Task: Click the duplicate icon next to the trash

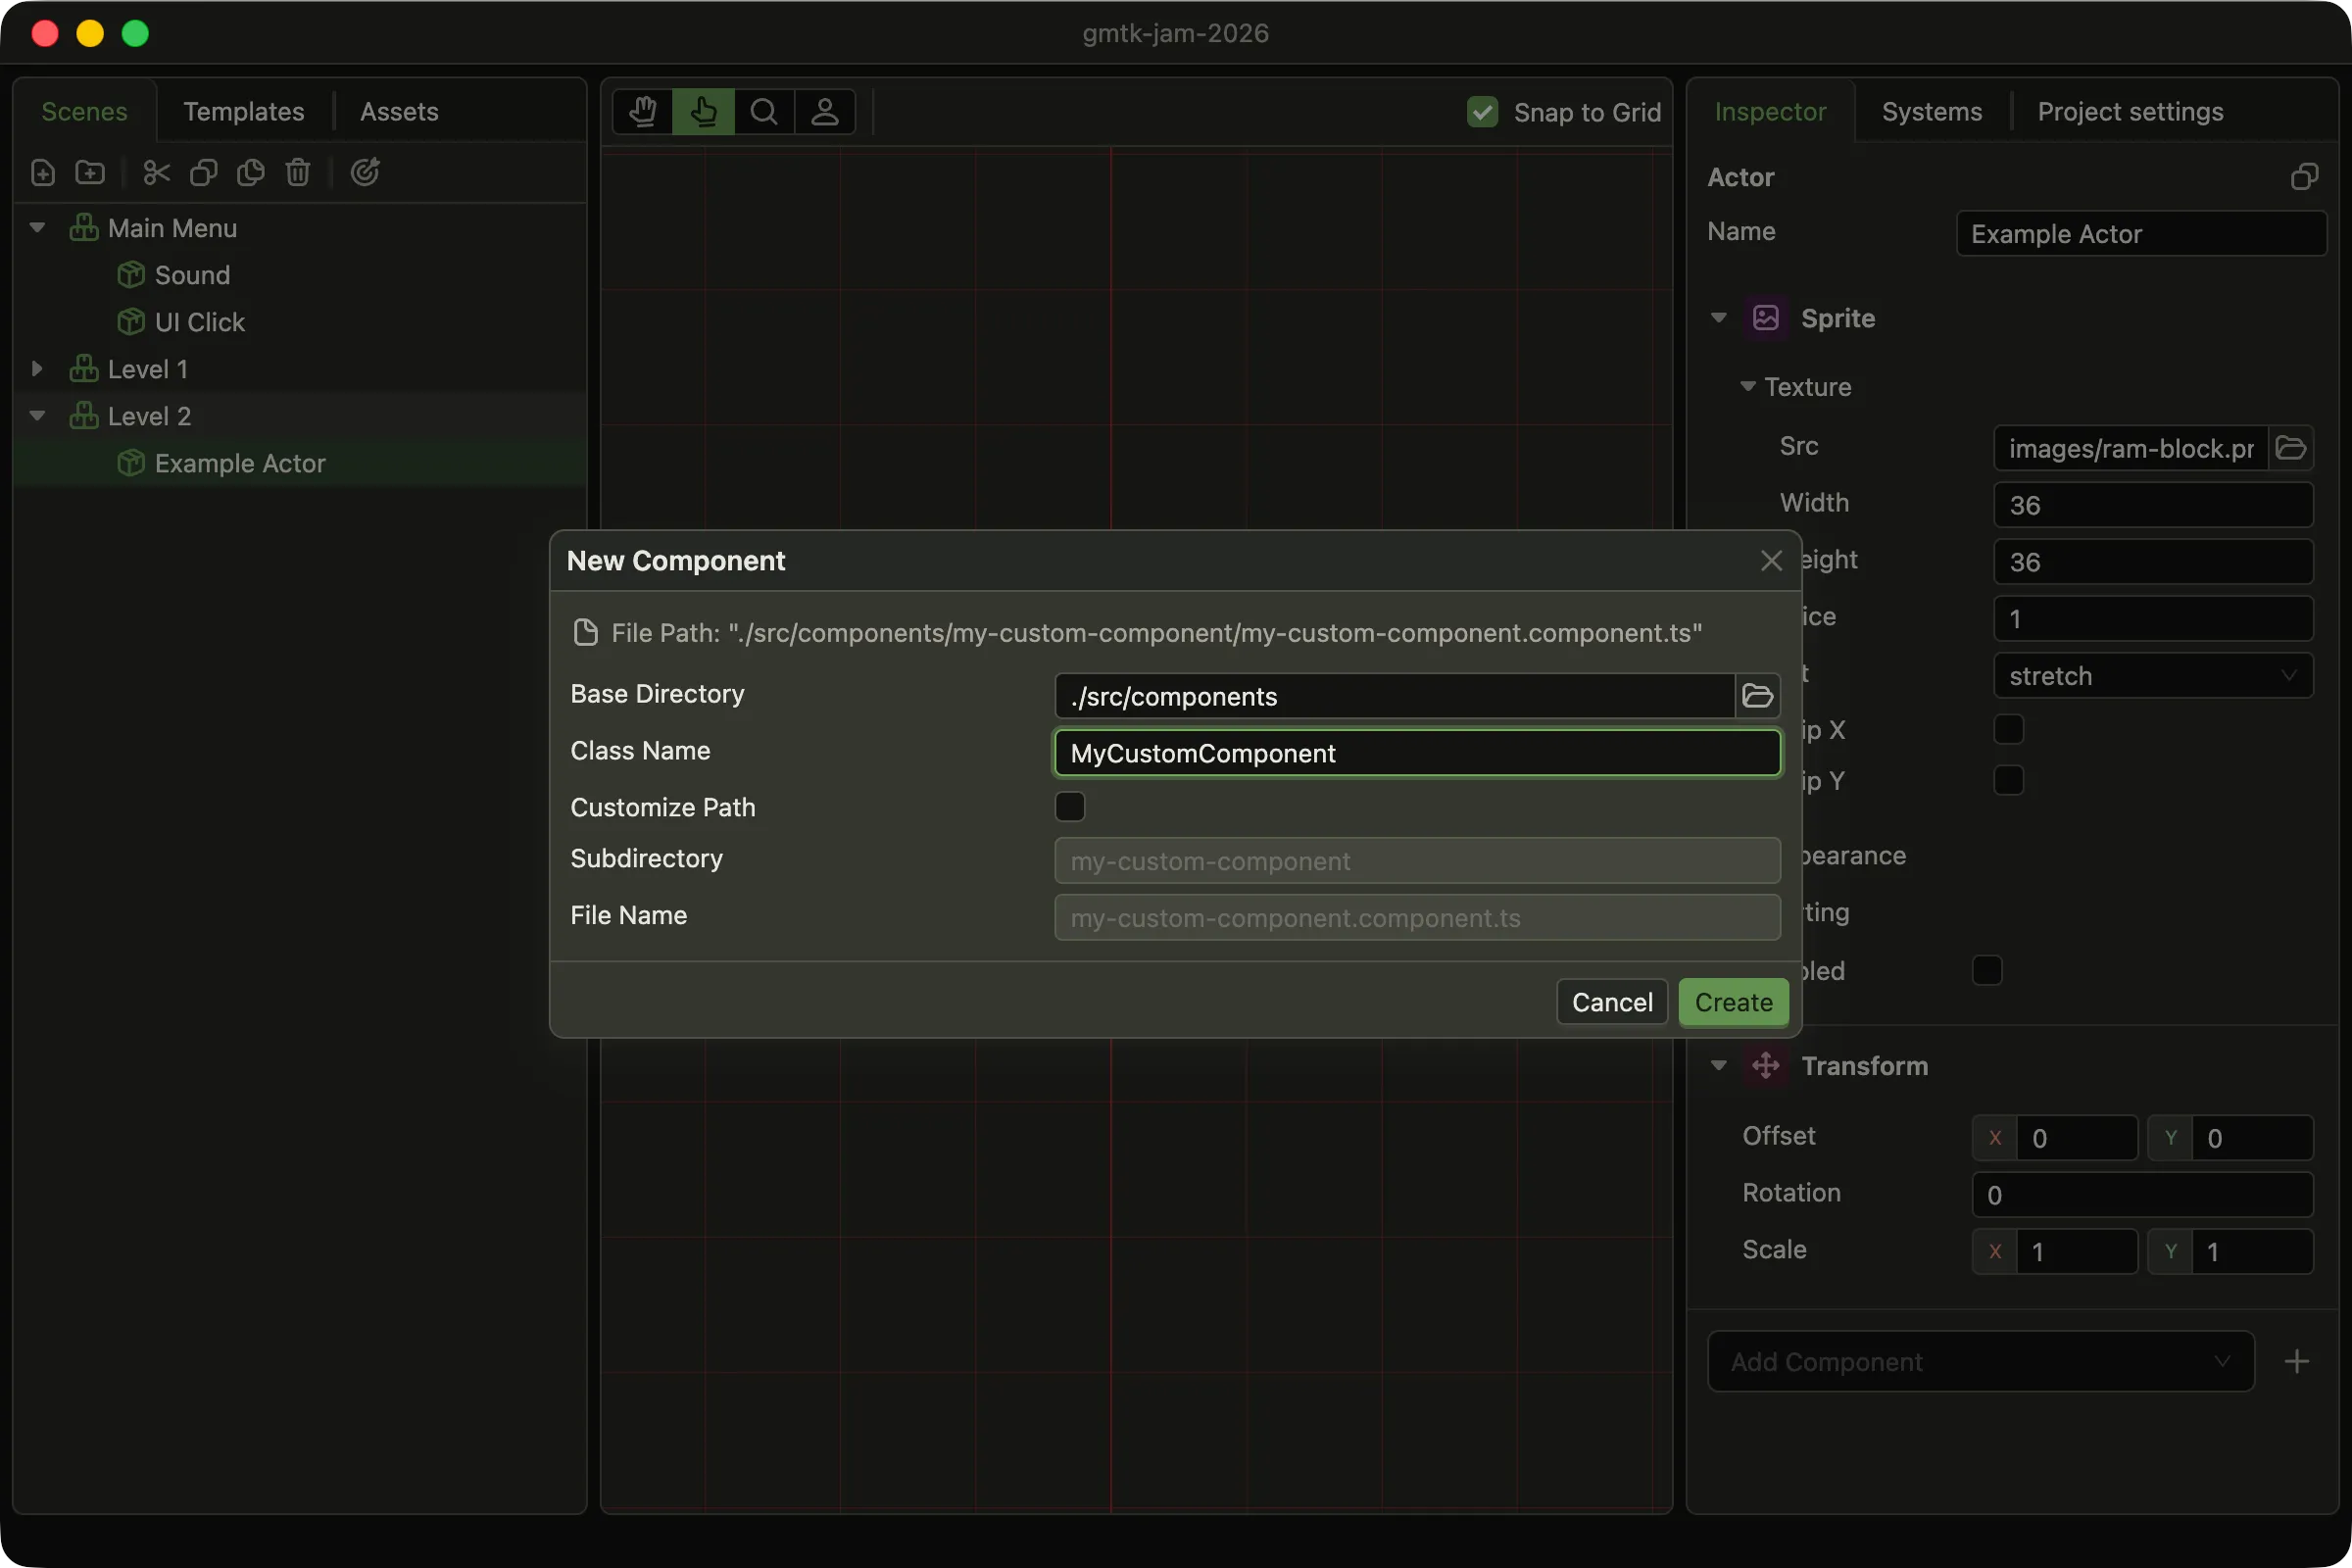Action: (x=251, y=172)
